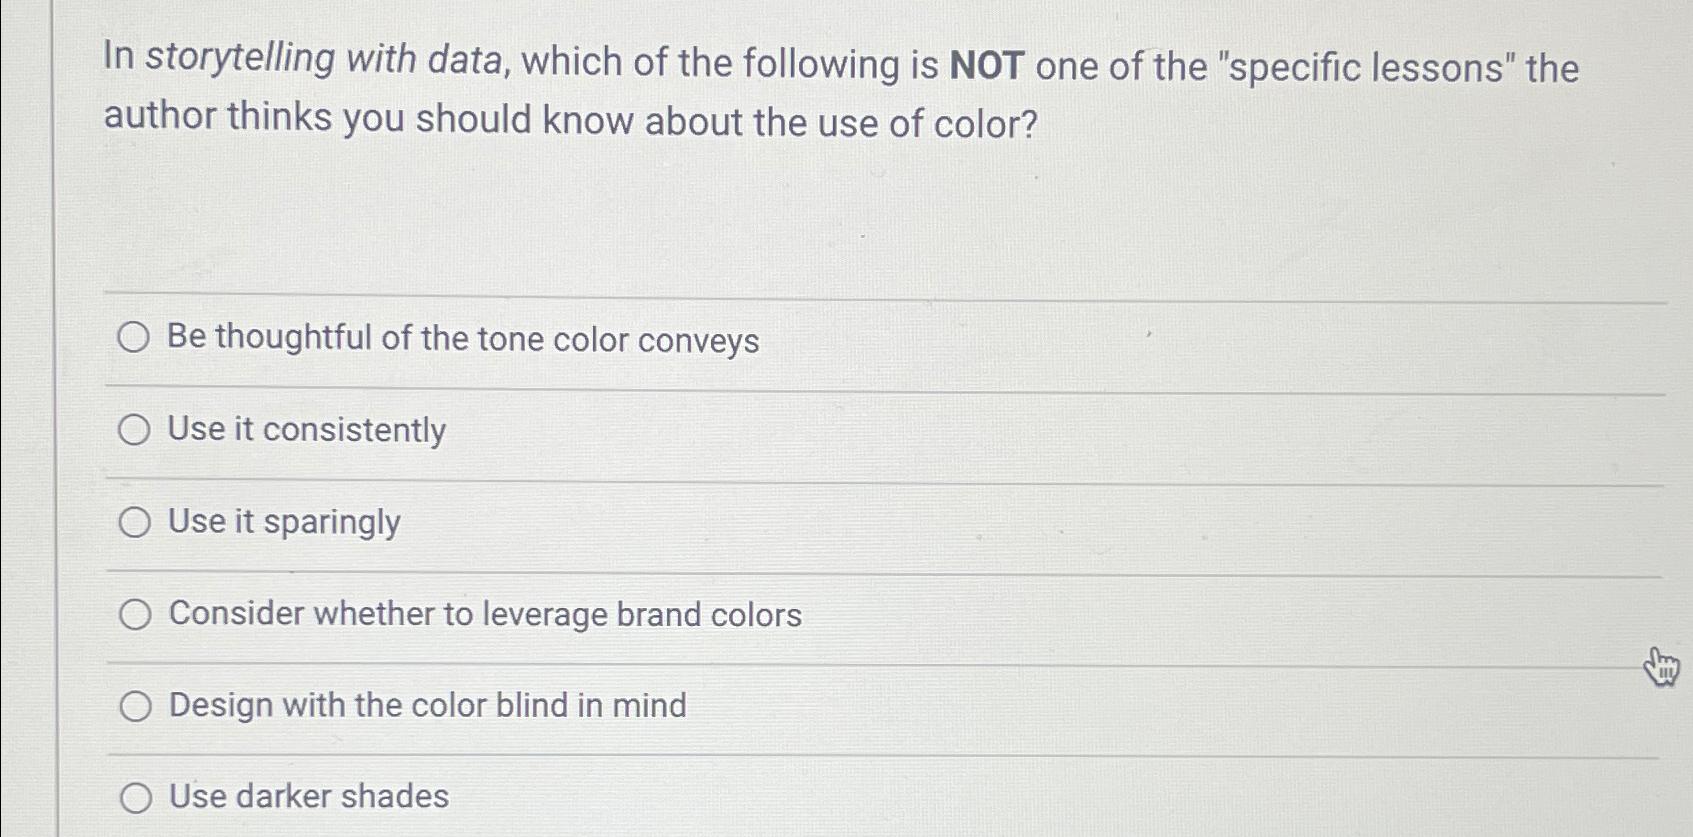This screenshot has width=1693, height=837.
Task: Click the 'Design with the color blind in mind' text
Action: click(x=427, y=705)
